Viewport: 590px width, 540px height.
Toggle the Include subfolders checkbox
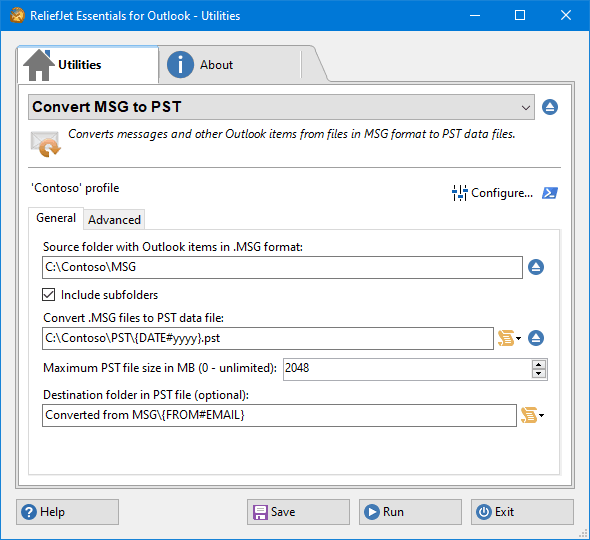(49, 295)
